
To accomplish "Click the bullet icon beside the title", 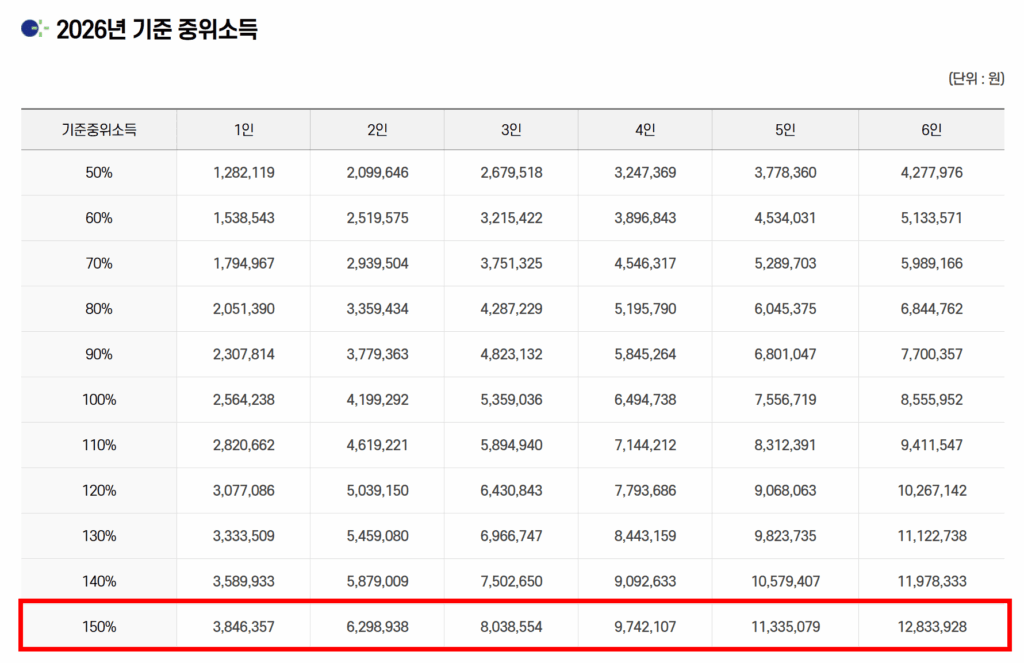I will pos(34,29).
